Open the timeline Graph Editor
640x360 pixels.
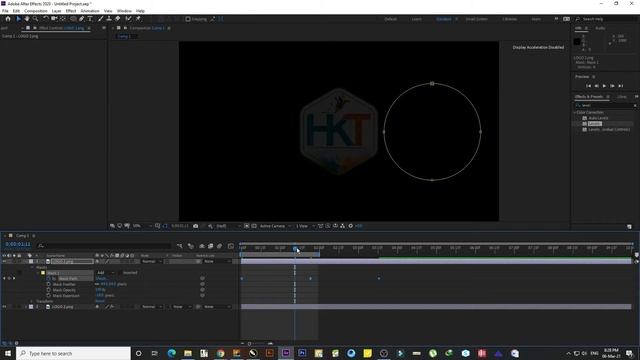[231, 246]
